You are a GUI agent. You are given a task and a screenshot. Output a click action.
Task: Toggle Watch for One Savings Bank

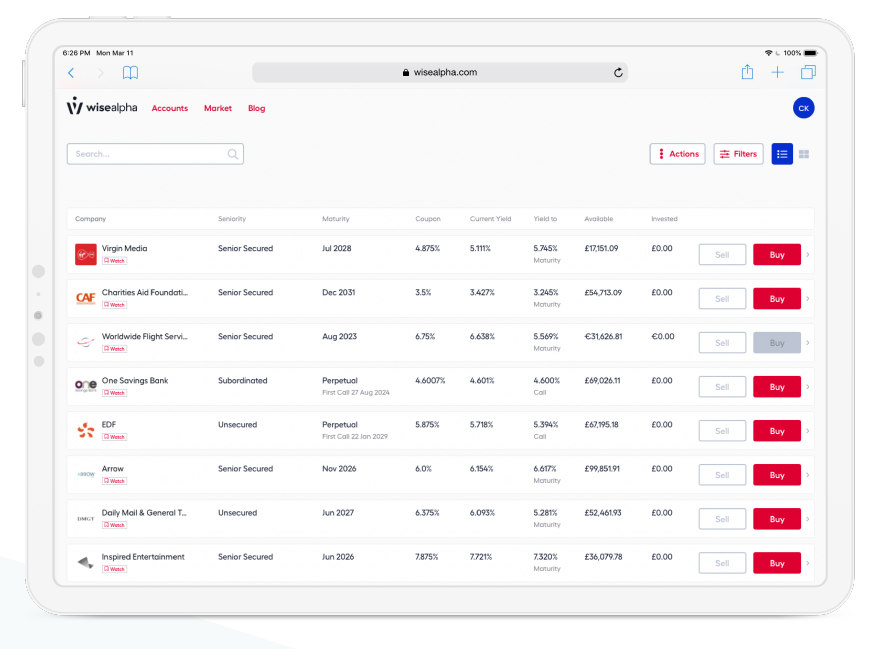click(x=114, y=392)
